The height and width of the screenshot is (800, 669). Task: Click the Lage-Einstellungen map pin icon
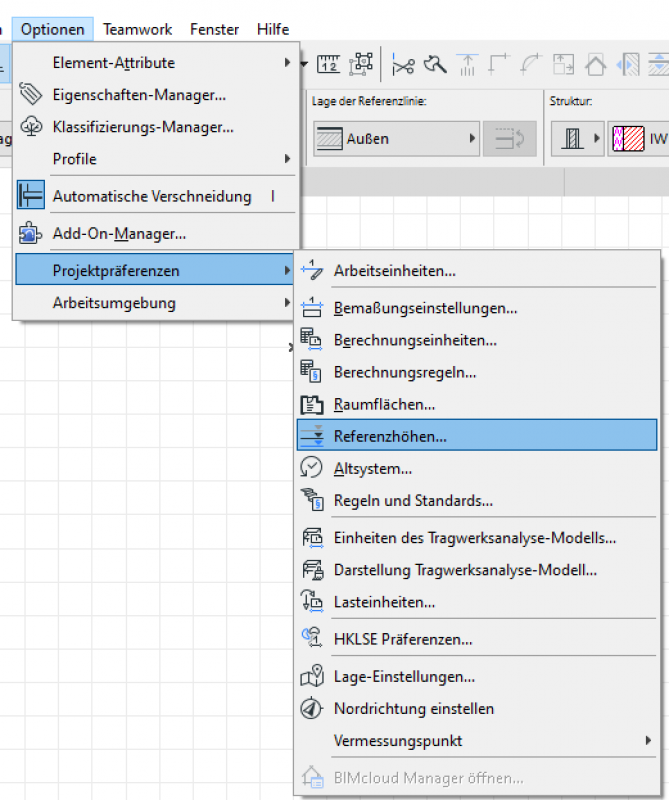(x=312, y=677)
